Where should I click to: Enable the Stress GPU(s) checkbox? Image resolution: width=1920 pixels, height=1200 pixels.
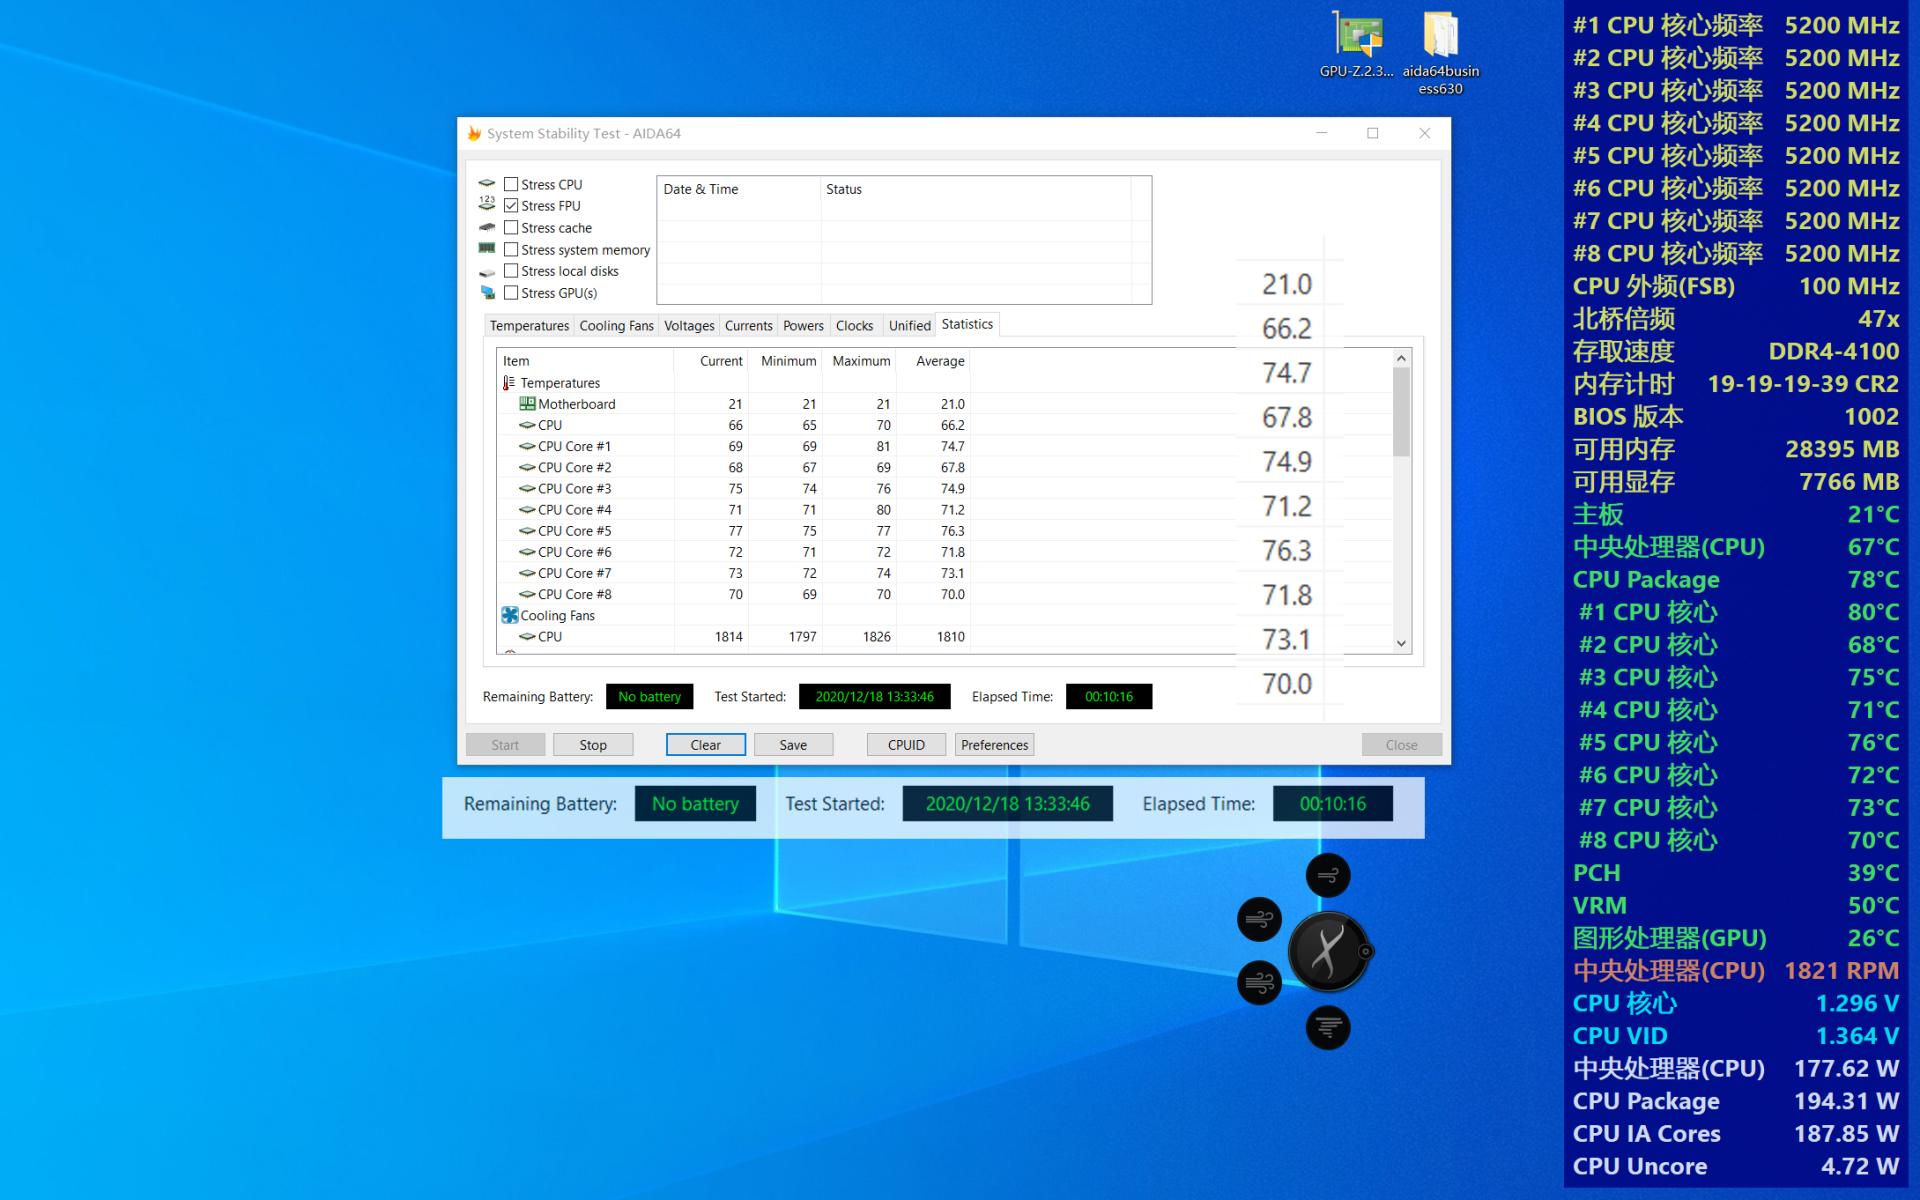coord(511,293)
